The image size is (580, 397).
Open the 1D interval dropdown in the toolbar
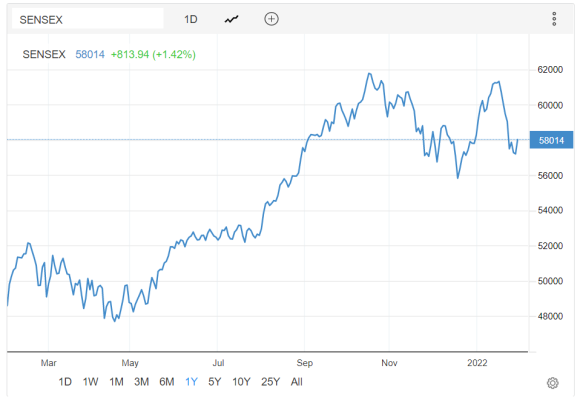(x=191, y=19)
